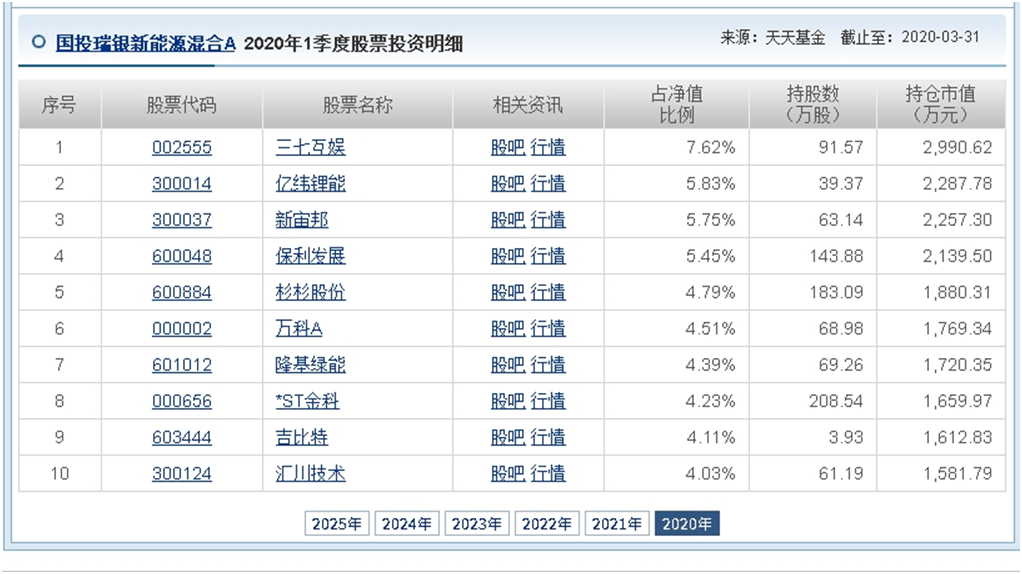The height and width of the screenshot is (574, 1022).
Task: Open 行情 link for 杉杉股份 row
Action: tap(548, 292)
